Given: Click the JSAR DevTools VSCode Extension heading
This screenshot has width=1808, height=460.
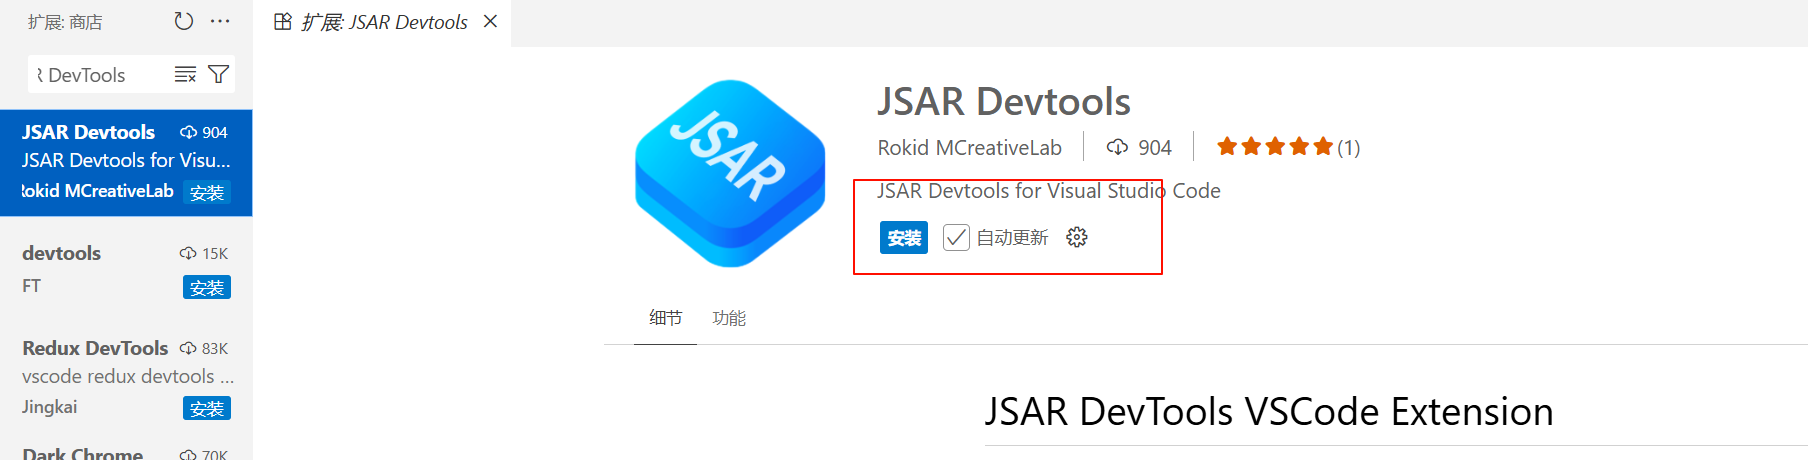Looking at the screenshot, I should (x=1269, y=412).
